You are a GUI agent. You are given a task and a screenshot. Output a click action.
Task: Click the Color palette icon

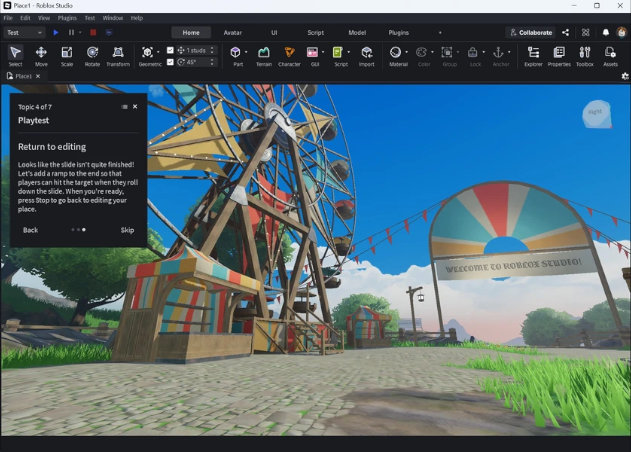[x=421, y=52]
